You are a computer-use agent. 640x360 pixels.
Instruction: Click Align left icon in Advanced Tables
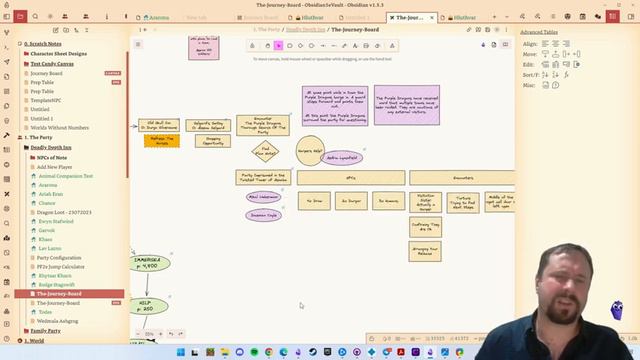(x=545, y=44)
